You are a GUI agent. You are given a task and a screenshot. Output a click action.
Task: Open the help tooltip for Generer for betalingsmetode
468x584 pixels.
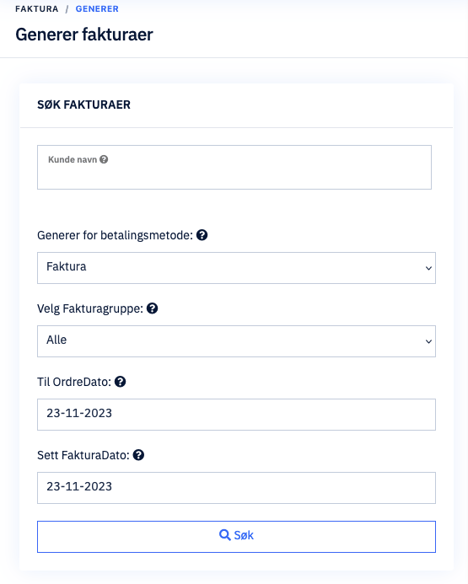point(202,235)
